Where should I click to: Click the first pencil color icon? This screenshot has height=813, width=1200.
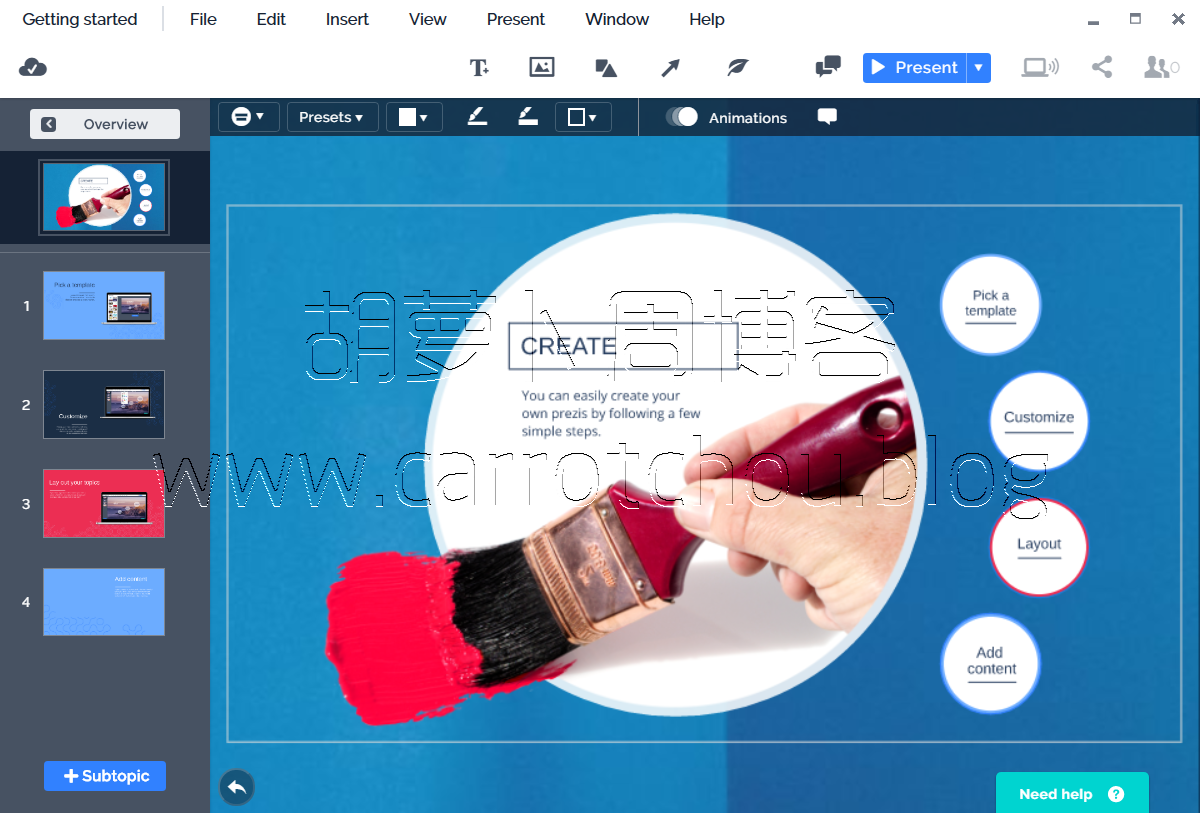477,117
